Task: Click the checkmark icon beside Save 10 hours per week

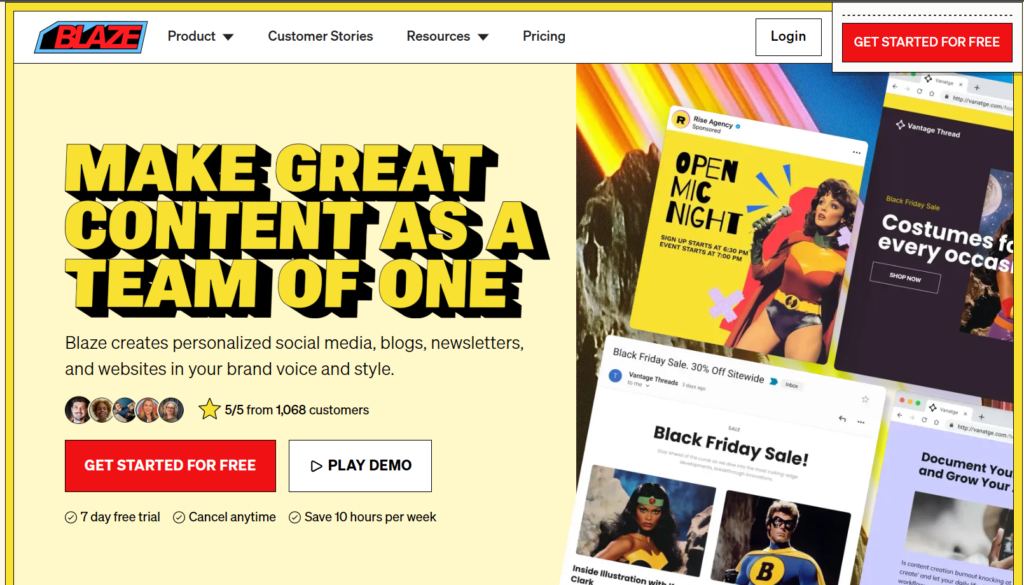Action: pyautogui.click(x=295, y=518)
